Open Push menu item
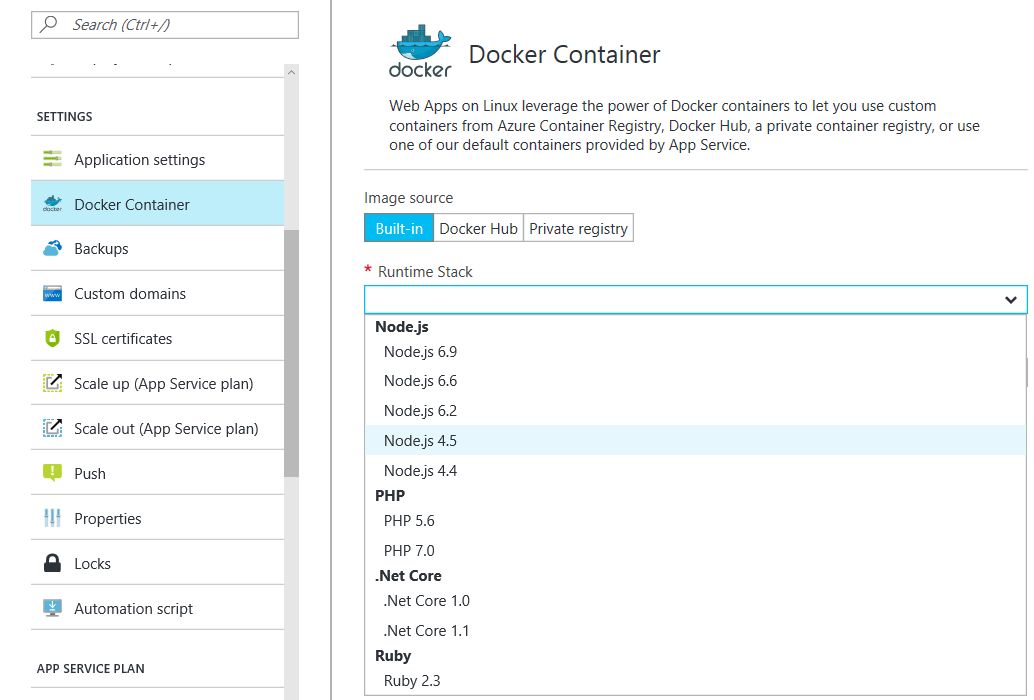Image resolution: width=1034 pixels, height=700 pixels. 158,473
